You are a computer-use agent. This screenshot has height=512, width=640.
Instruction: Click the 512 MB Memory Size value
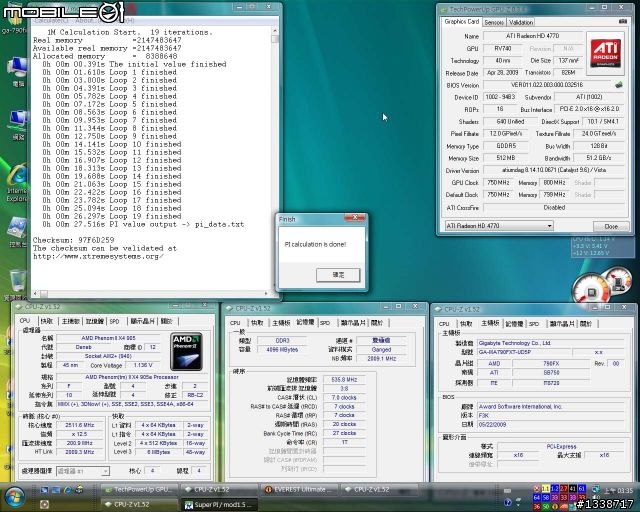(x=506, y=158)
